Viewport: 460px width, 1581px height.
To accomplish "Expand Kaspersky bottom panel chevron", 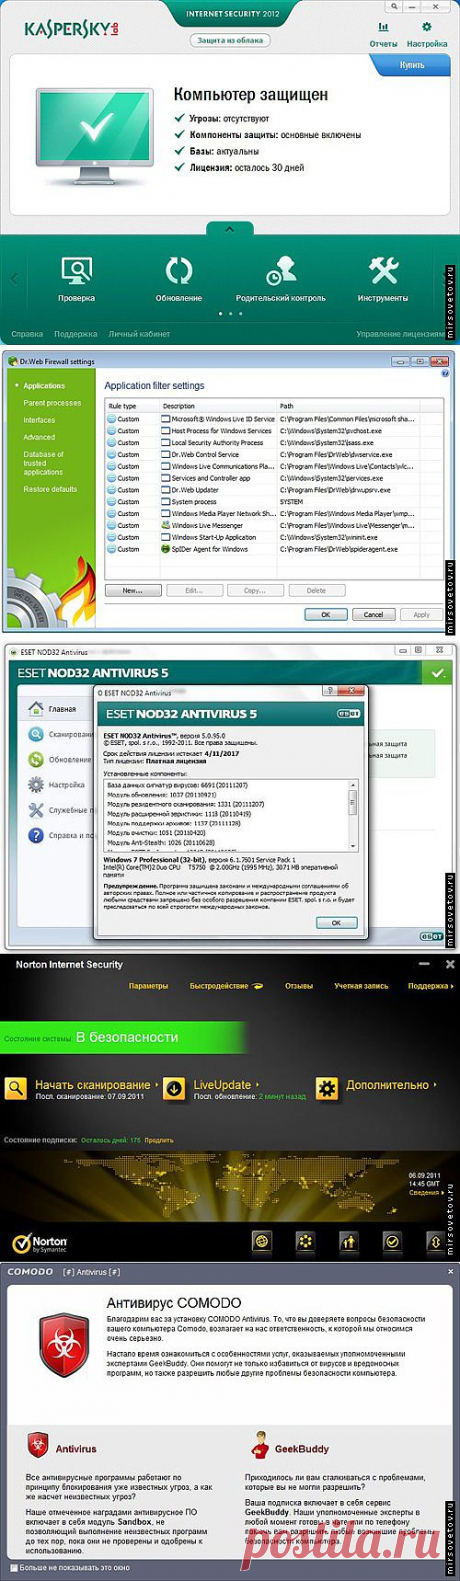I will coord(230,229).
